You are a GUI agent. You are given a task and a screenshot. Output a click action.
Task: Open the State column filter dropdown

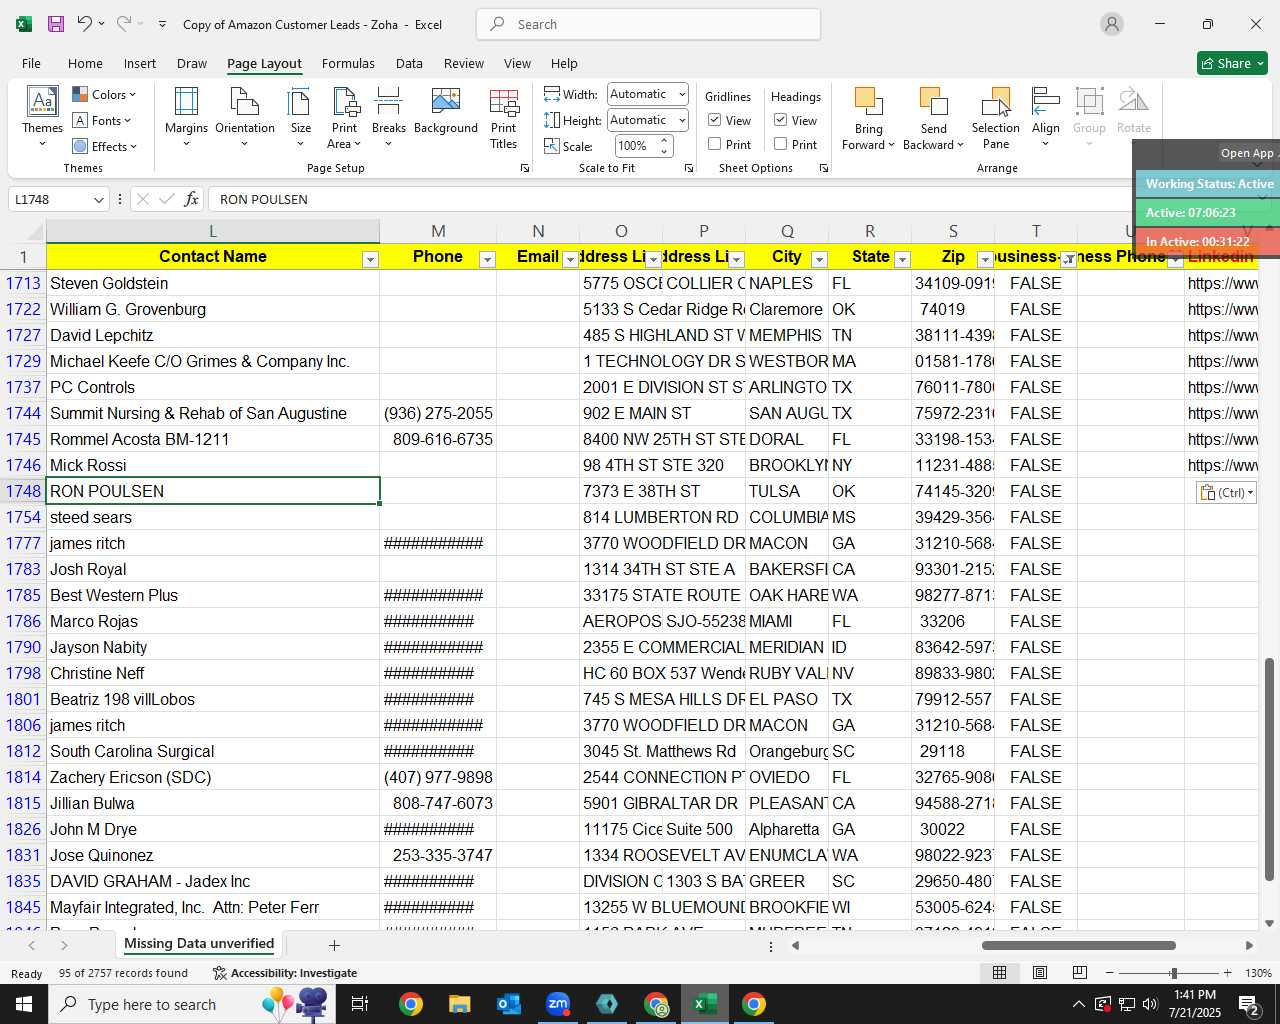[x=902, y=260]
